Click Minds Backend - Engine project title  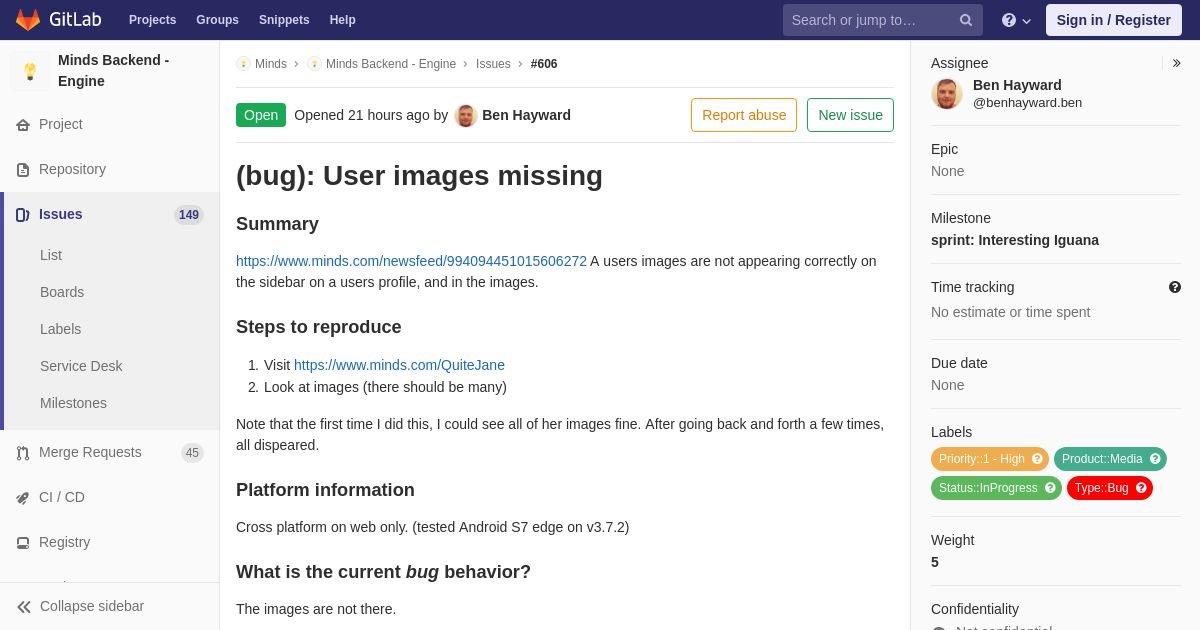point(114,71)
